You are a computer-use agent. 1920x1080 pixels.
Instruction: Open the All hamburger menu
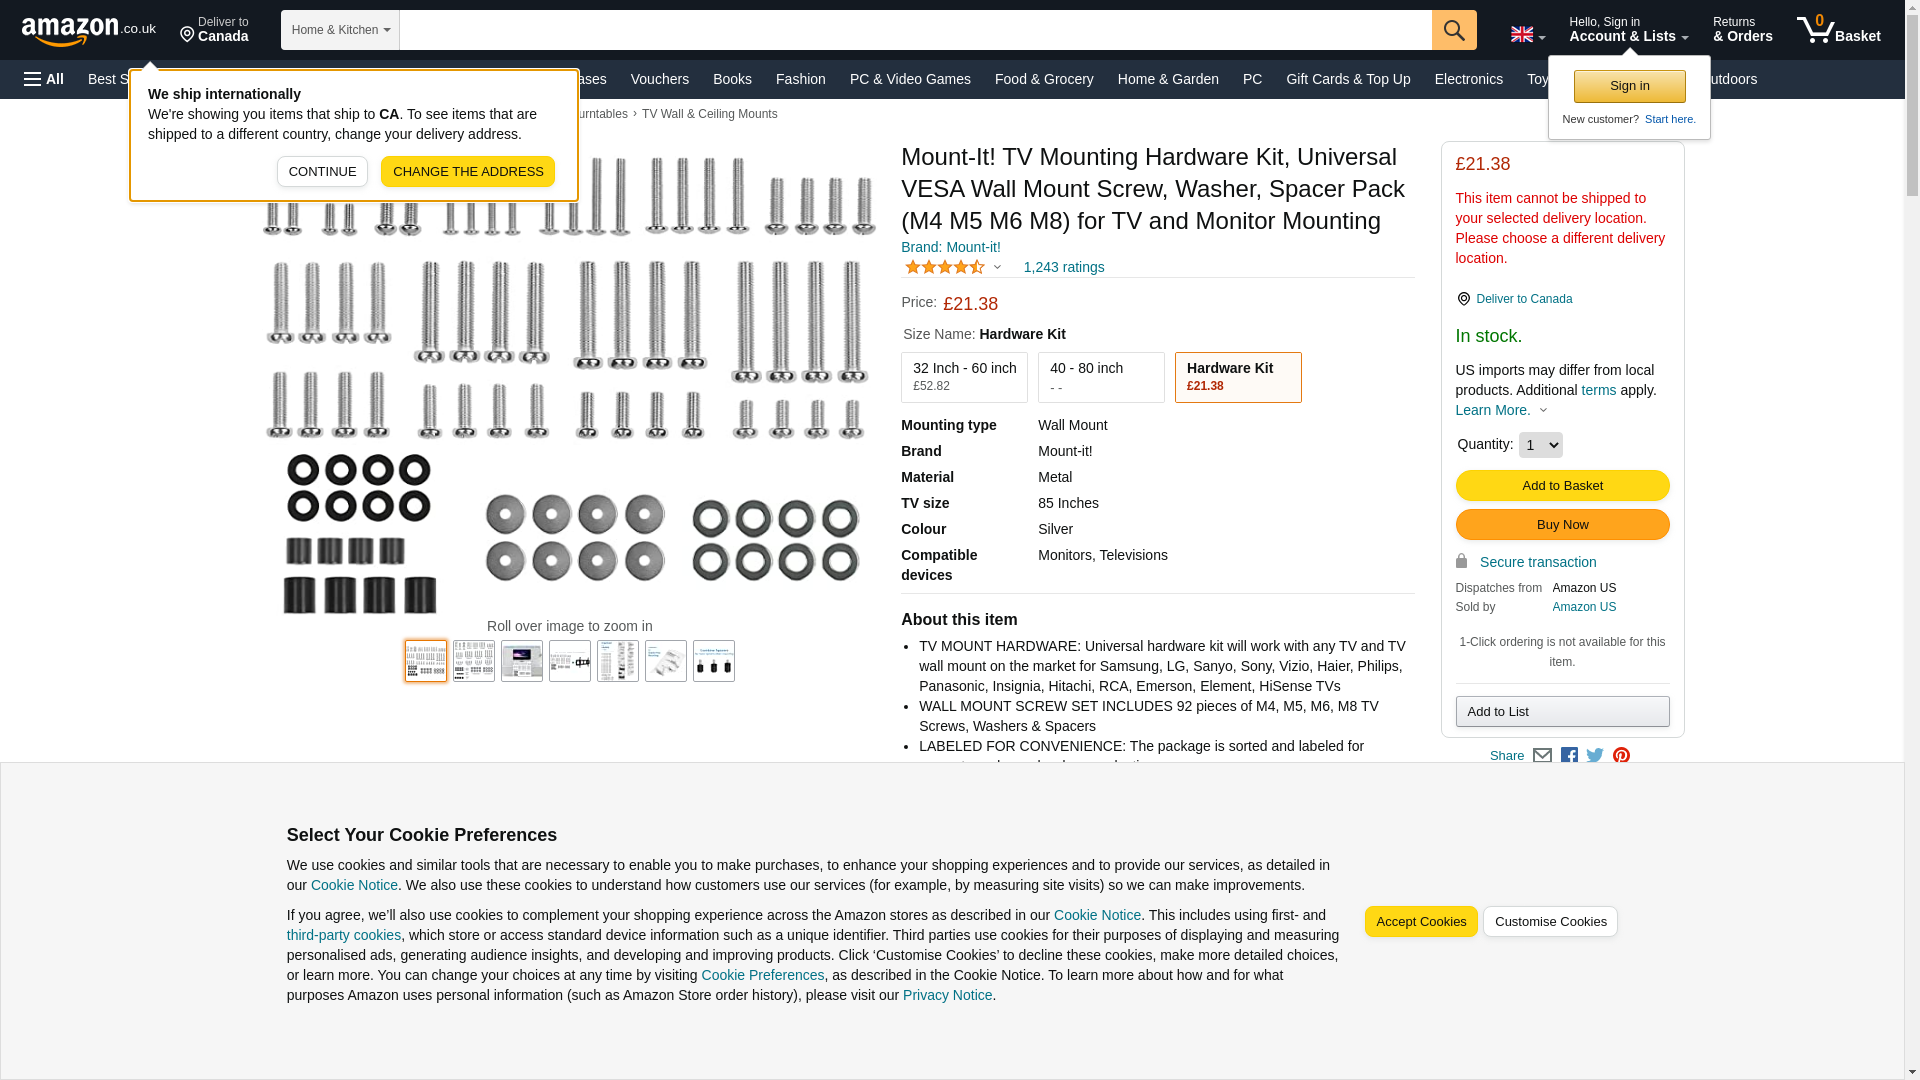(44, 79)
